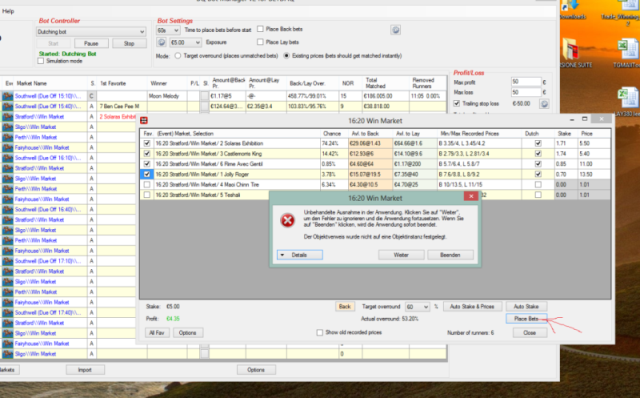Viewport: 640px width, 398px height.
Task: Click the Max loss input field
Action: click(x=526, y=92)
